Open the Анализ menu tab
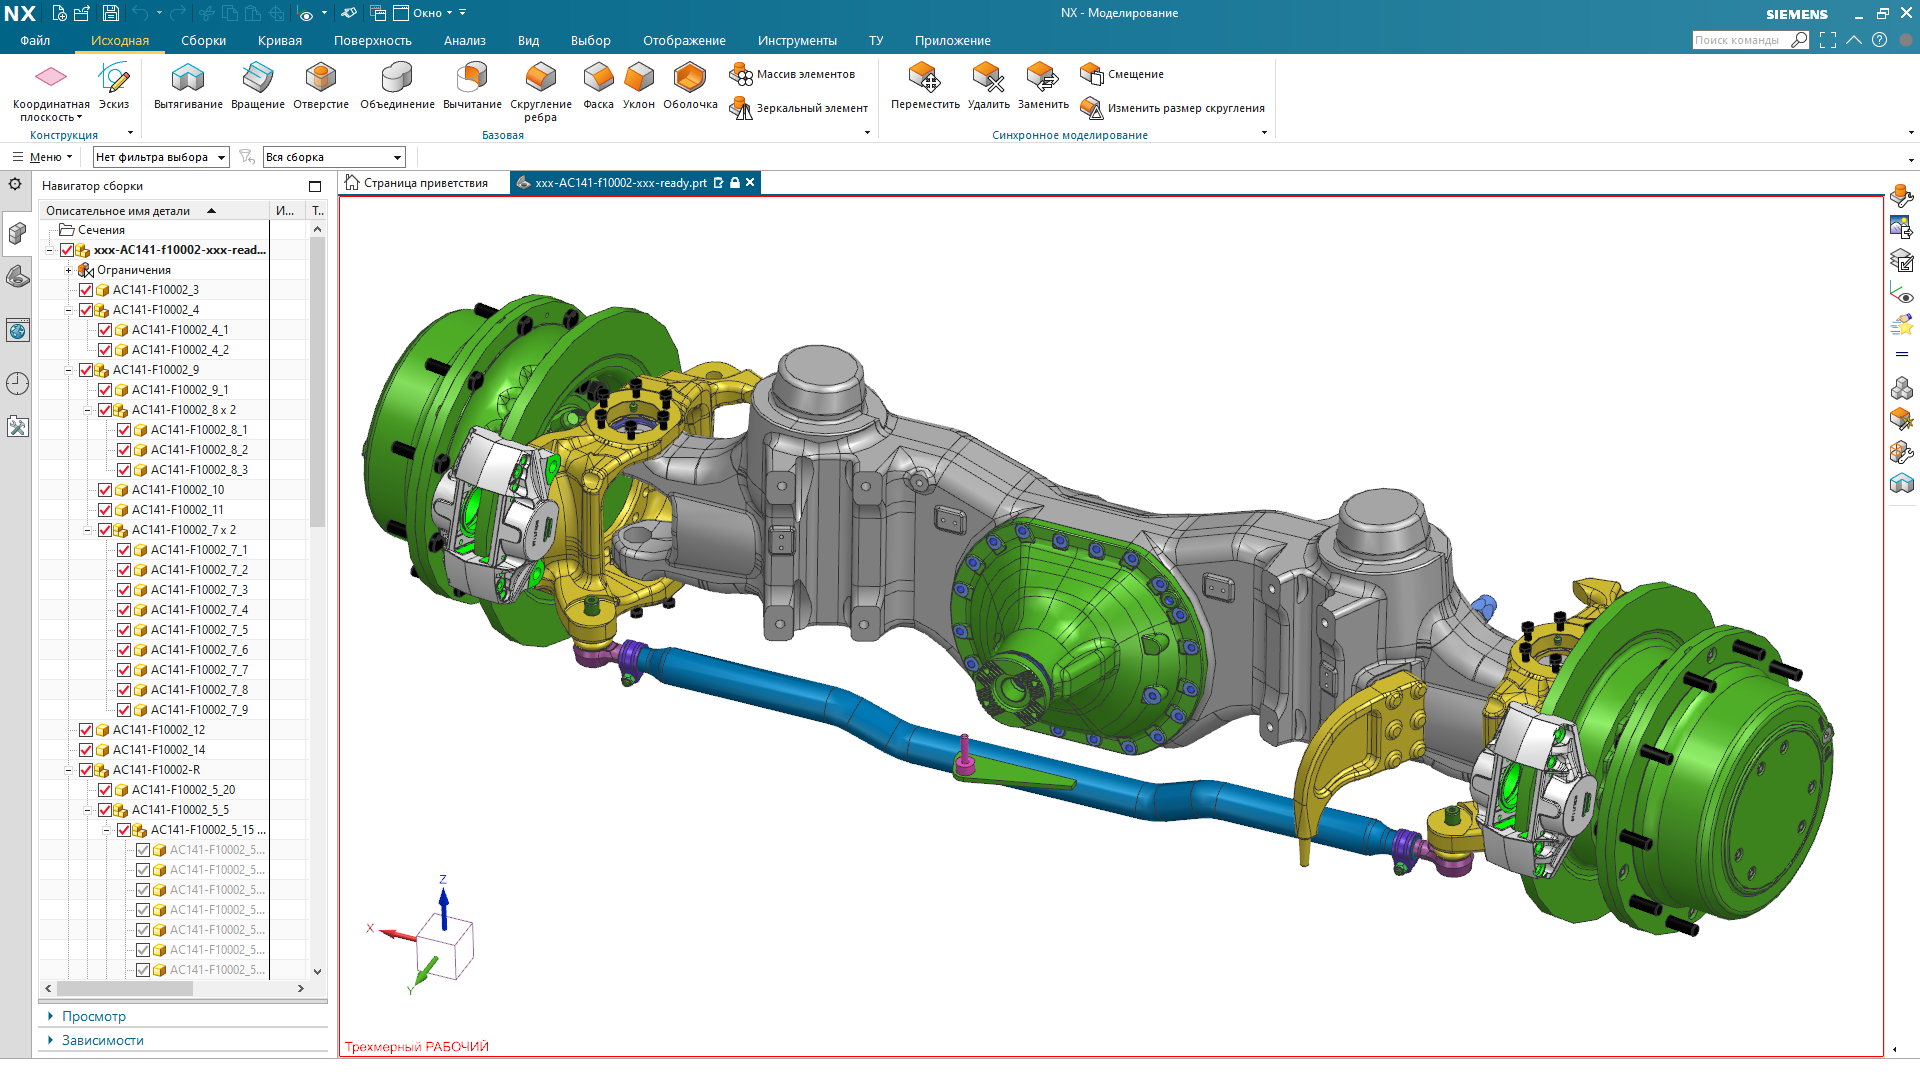 (464, 41)
